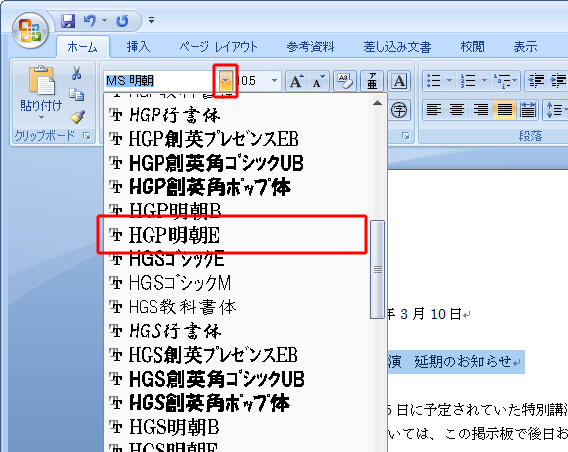Apply a numbered list
This screenshot has height=452, width=568.
(468, 81)
